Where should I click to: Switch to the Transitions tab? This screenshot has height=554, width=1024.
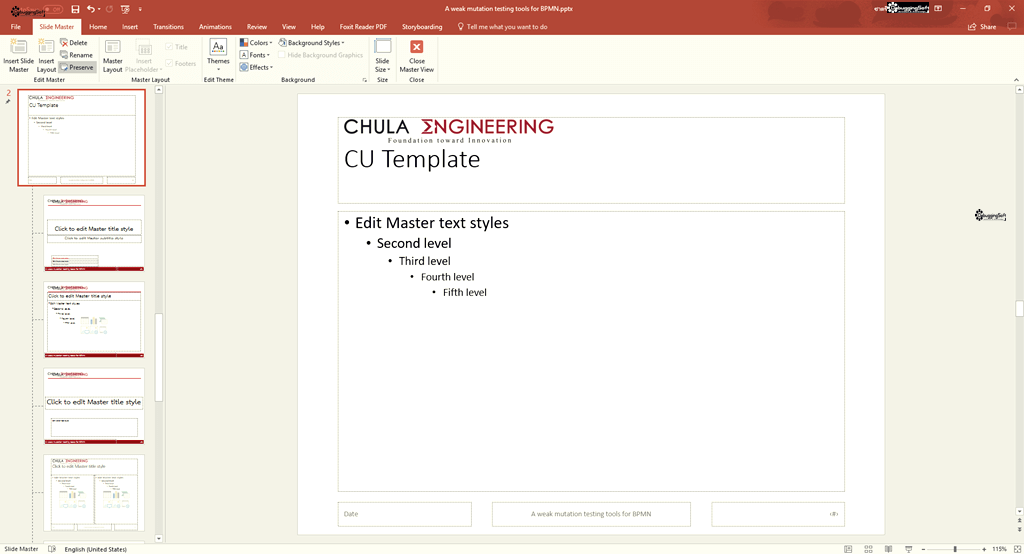pyautogui.click(x=168, y=27)
